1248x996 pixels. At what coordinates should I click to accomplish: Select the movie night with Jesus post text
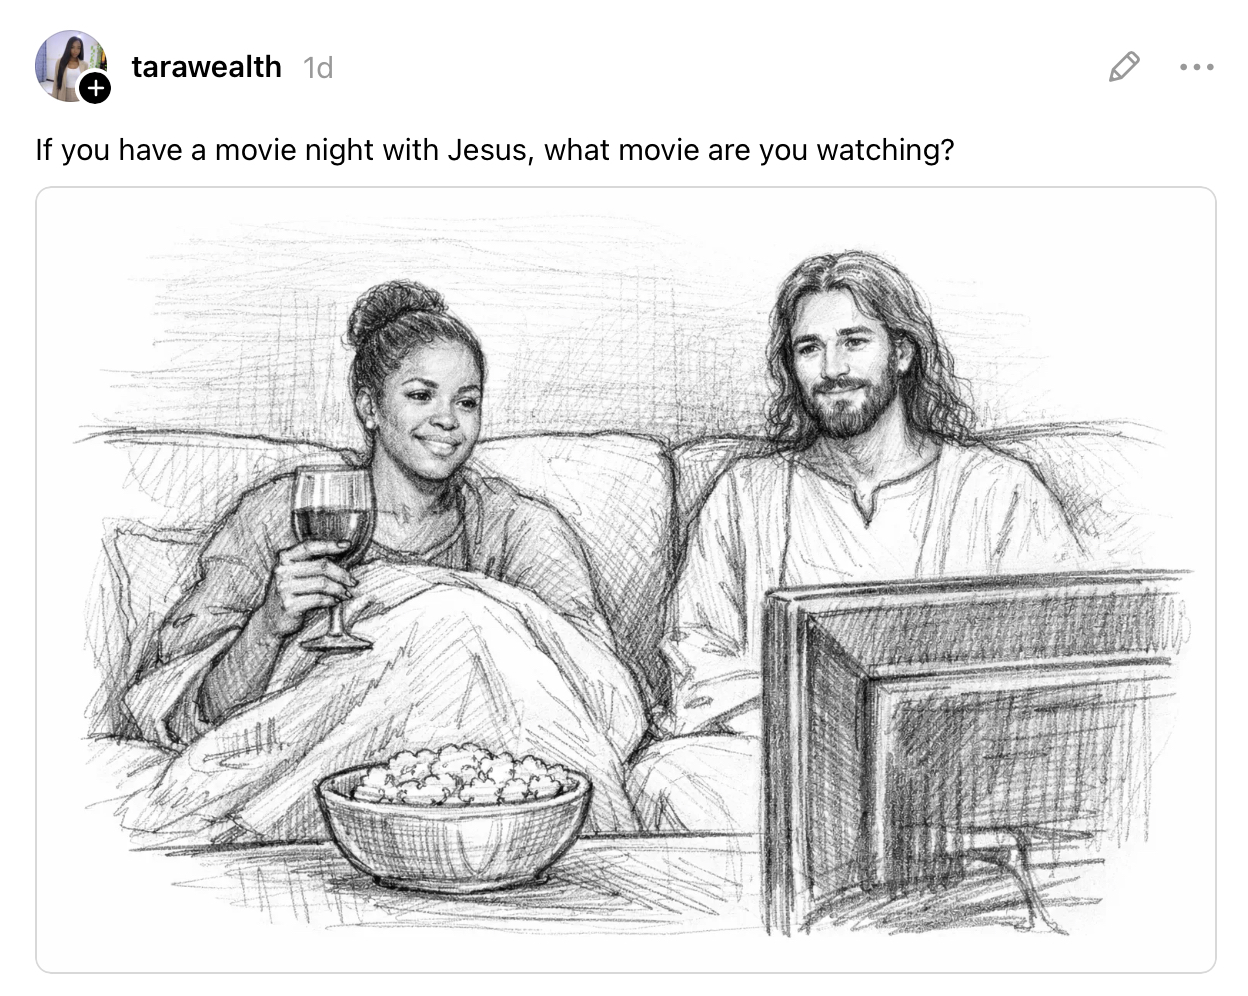pyautogui.click(x=495, y=150)
